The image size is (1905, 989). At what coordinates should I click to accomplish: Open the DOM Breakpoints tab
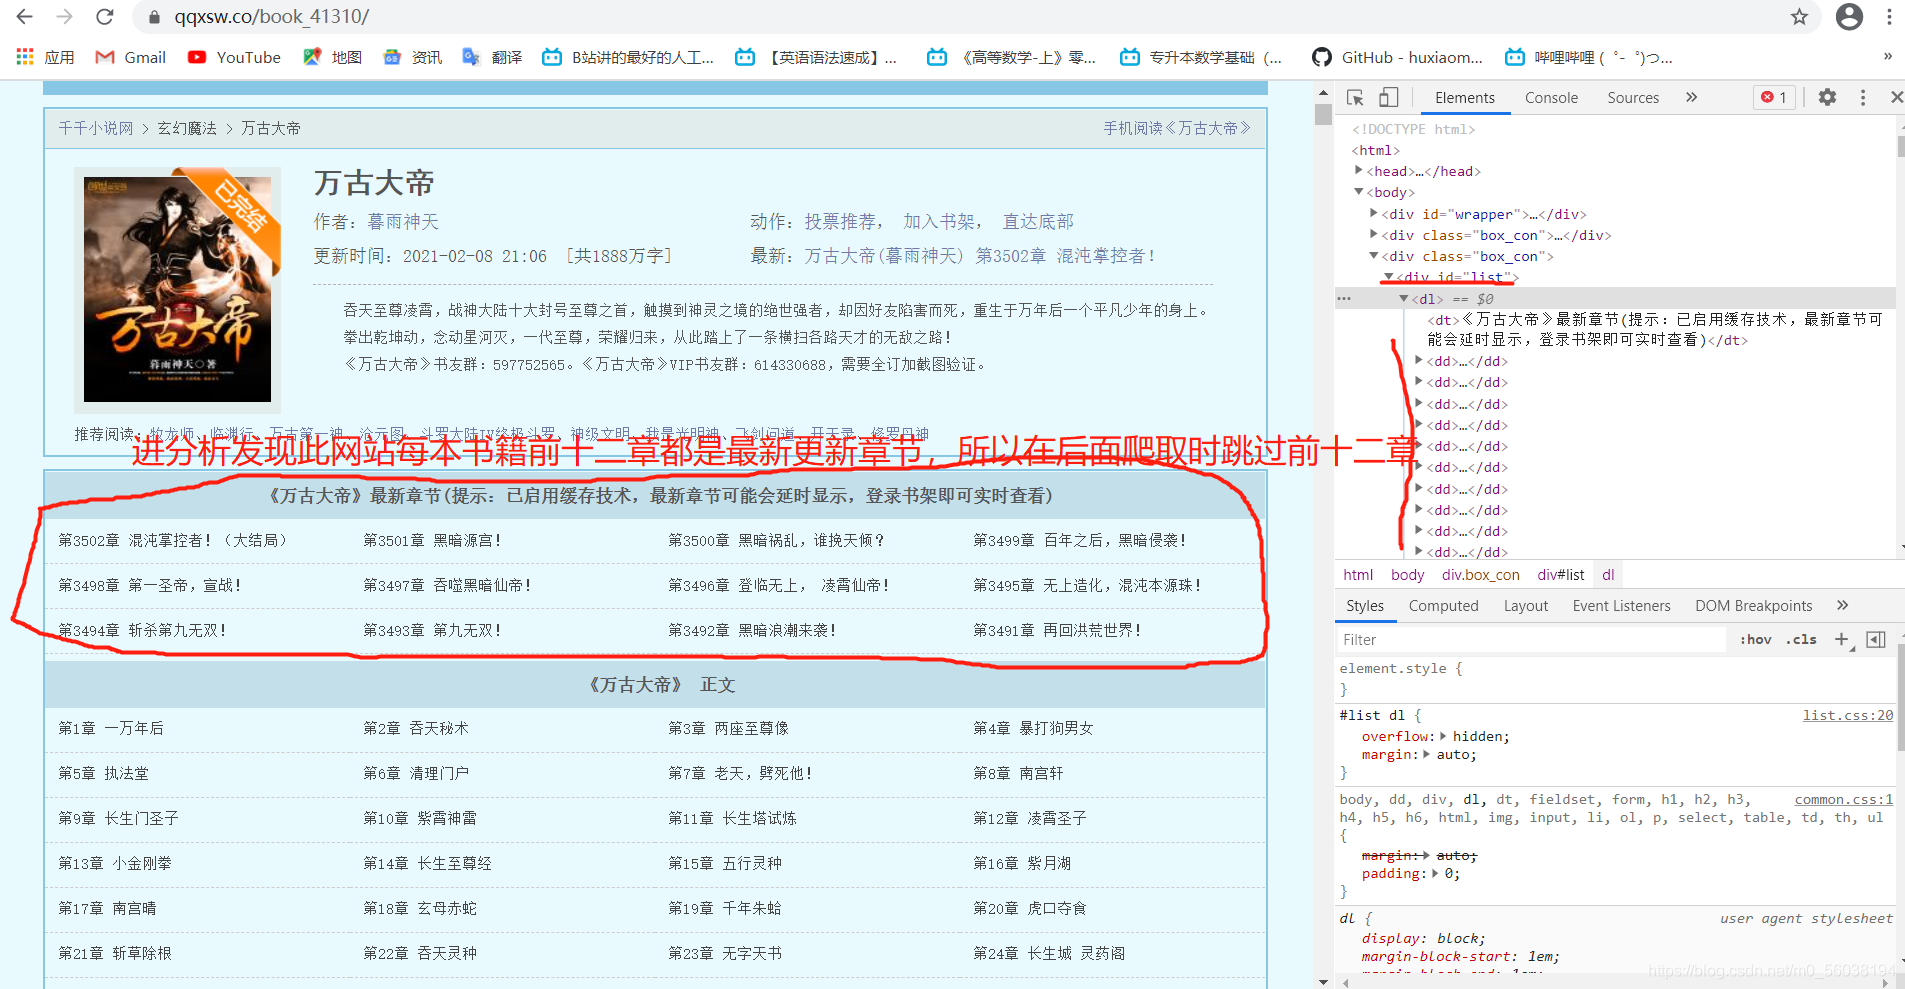(1753, 605)
